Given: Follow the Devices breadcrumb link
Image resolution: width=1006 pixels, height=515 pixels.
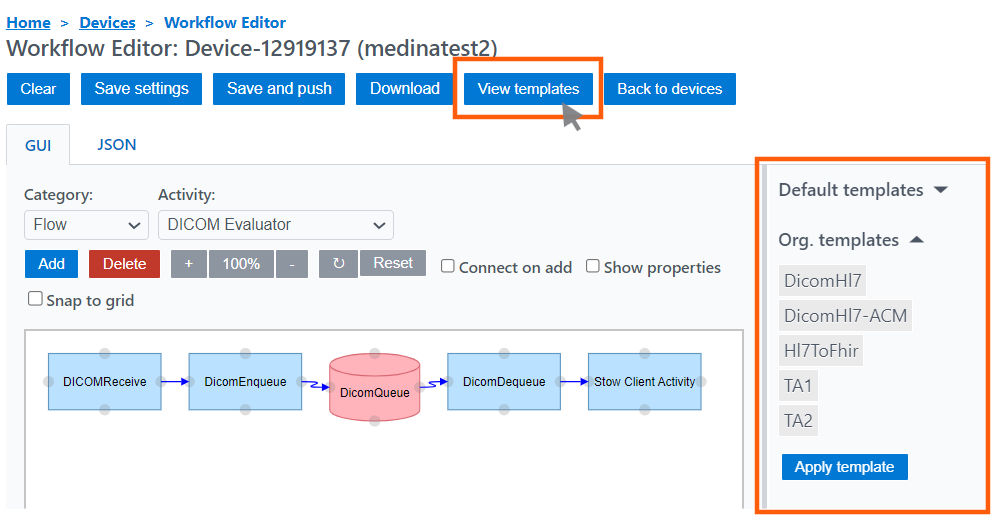Looking at the screenshot, I should [x=107, y=22].
